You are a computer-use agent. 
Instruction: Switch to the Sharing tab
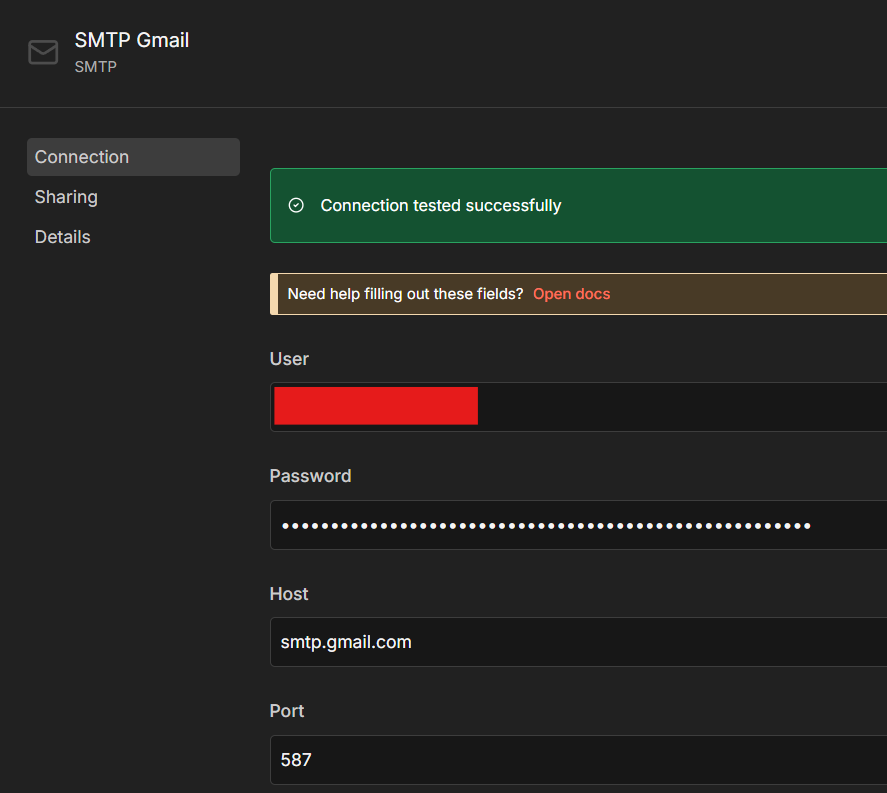coord(66,197)
